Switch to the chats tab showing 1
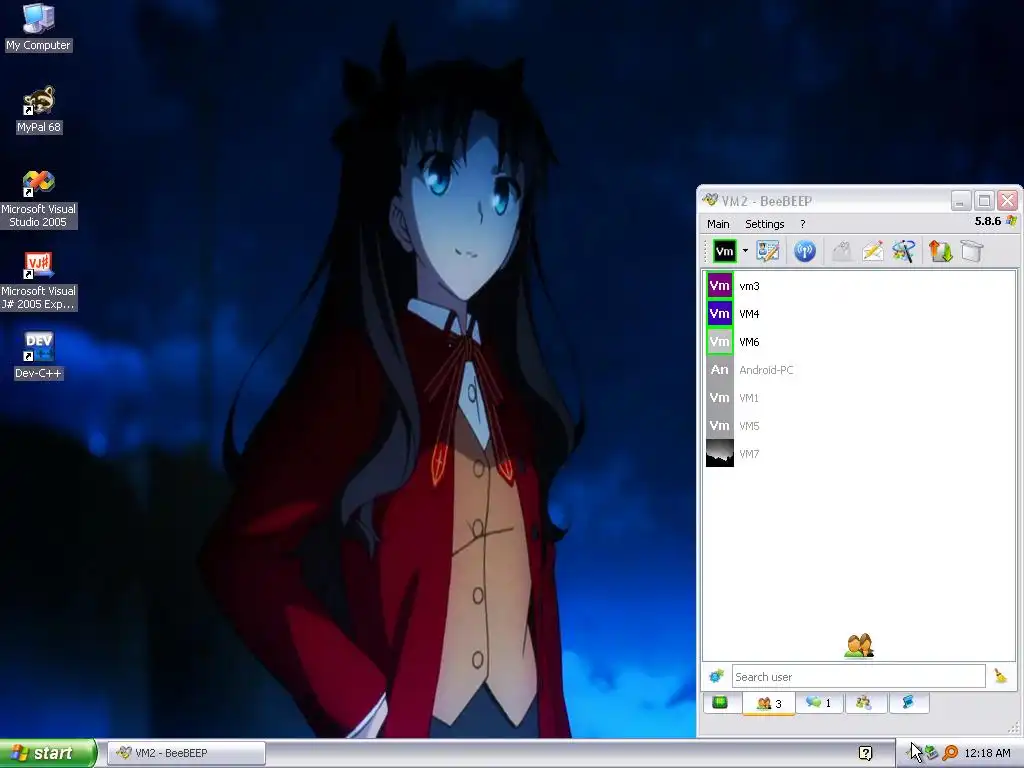 click(x=818, y=703)
